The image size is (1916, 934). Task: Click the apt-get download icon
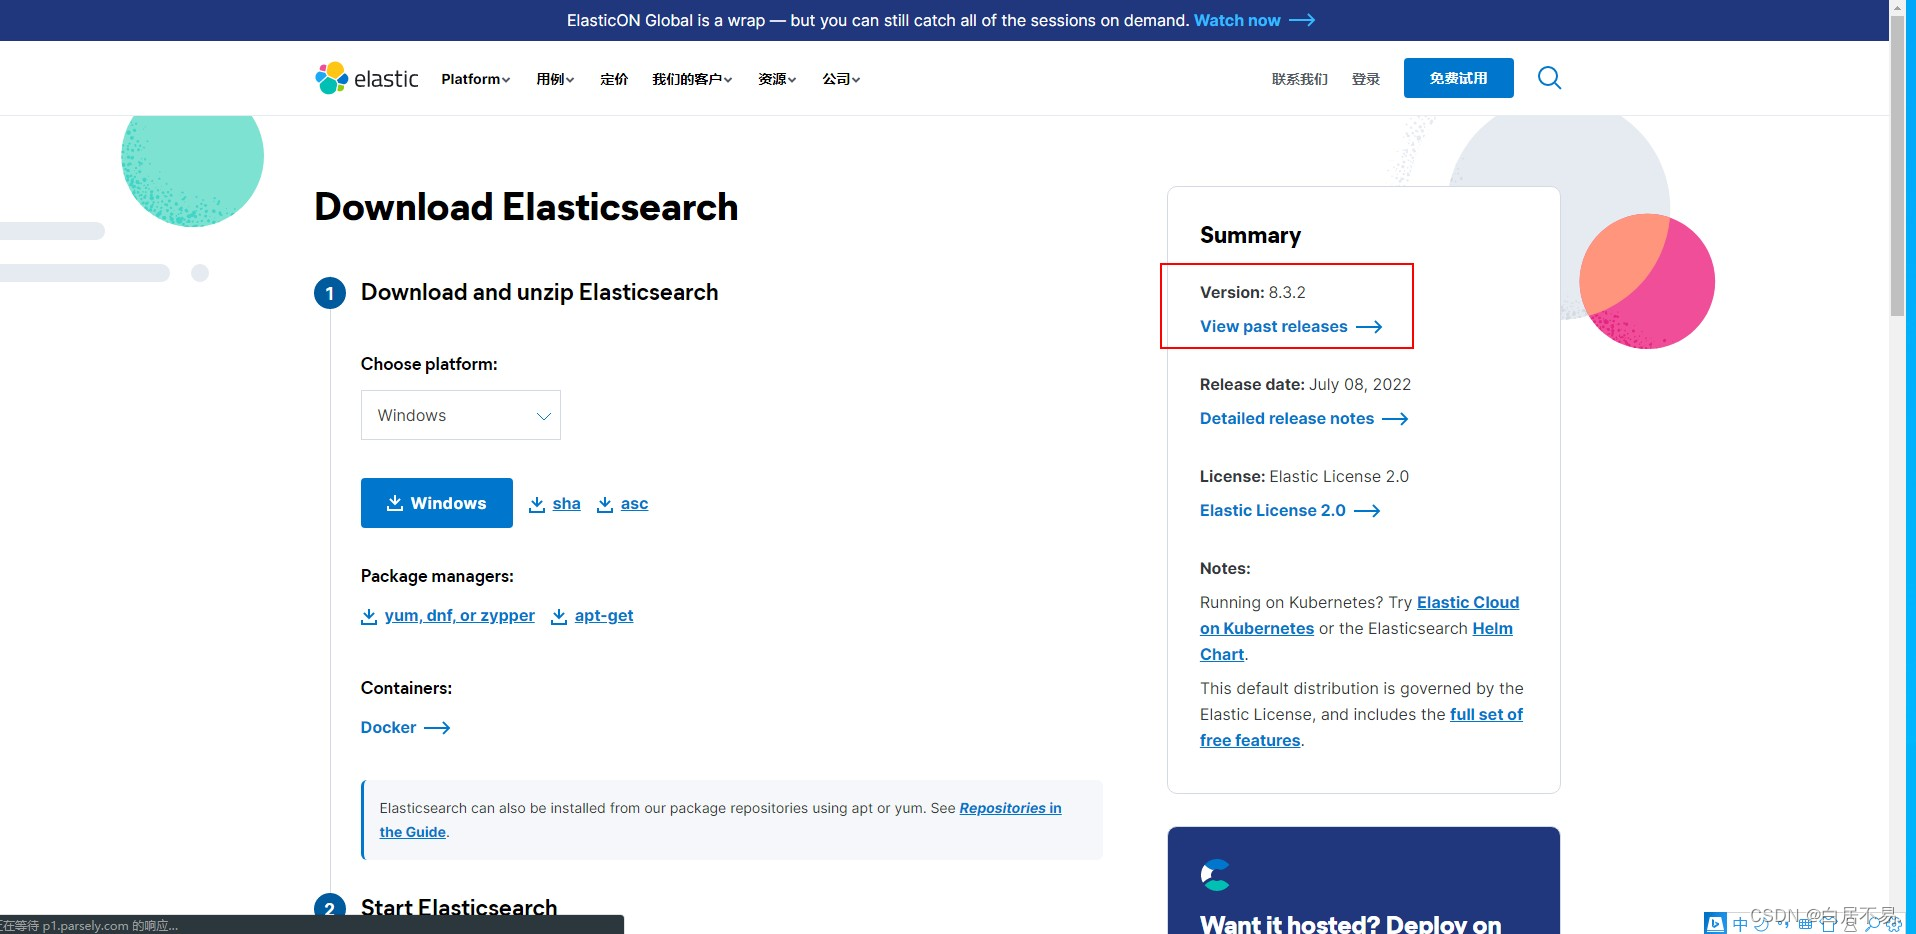pos(559,616)
